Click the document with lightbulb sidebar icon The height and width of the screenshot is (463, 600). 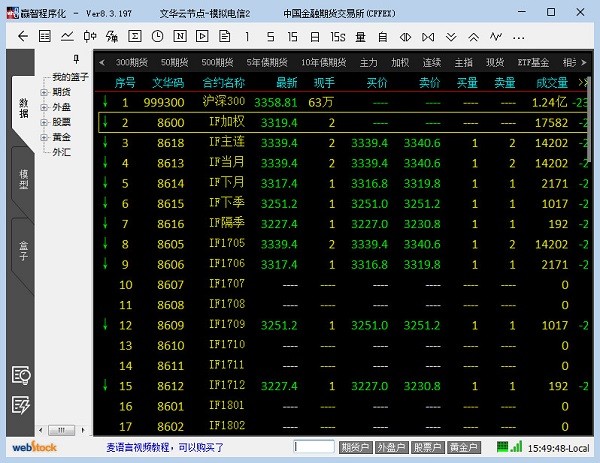(x=21, y=375)
